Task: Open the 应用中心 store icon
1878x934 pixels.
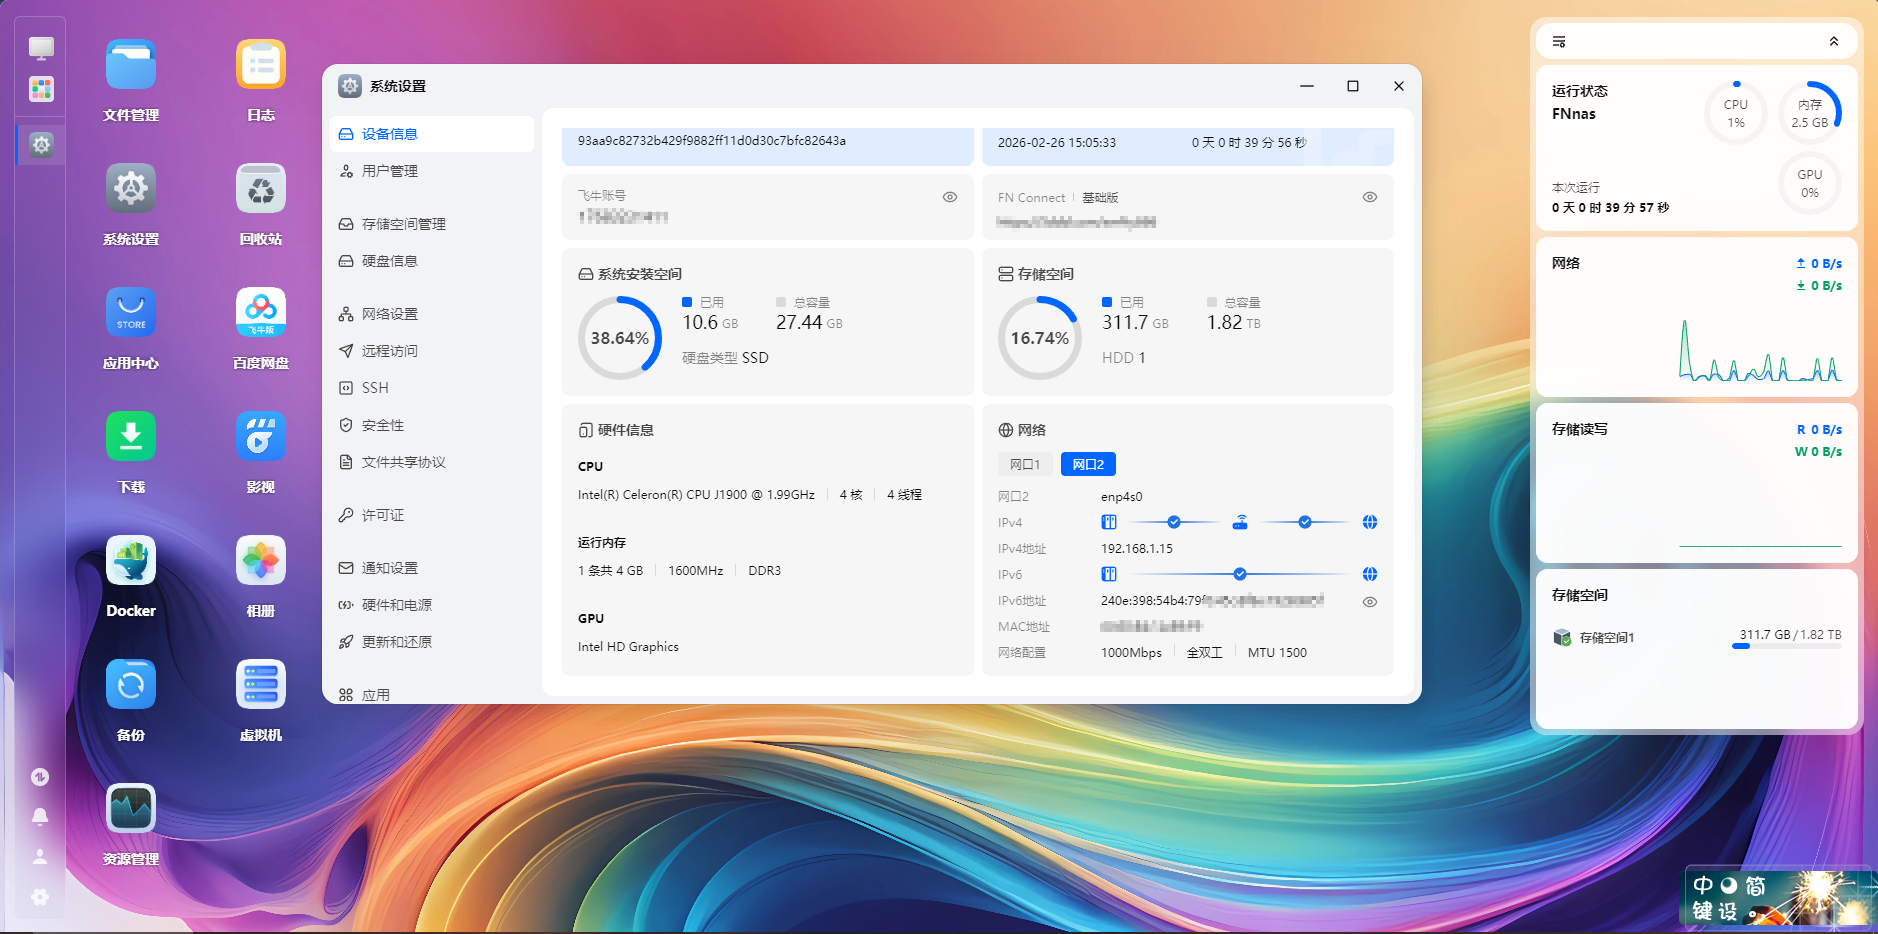Action: (x=131, y=313)
